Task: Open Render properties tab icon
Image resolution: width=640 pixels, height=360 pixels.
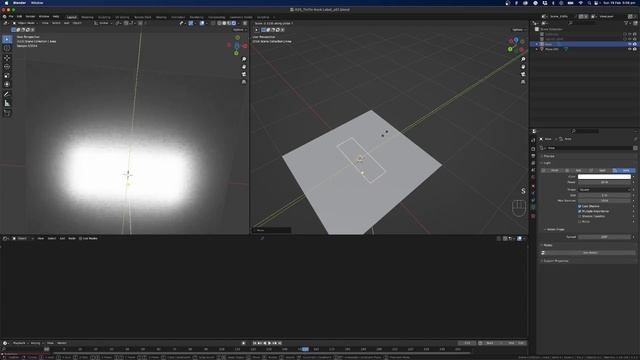Action: 533,149
